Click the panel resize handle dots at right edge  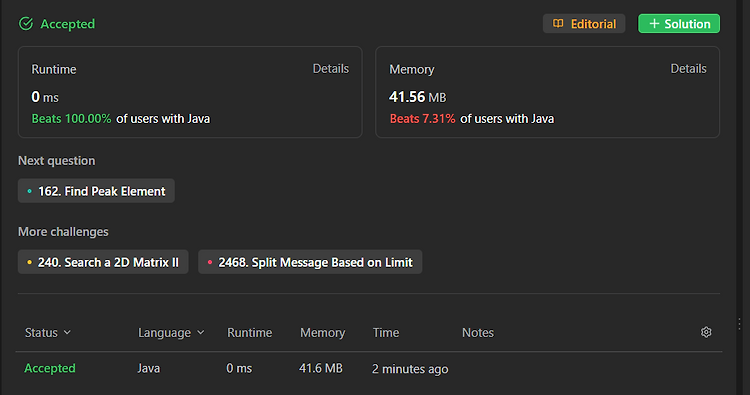739,324
